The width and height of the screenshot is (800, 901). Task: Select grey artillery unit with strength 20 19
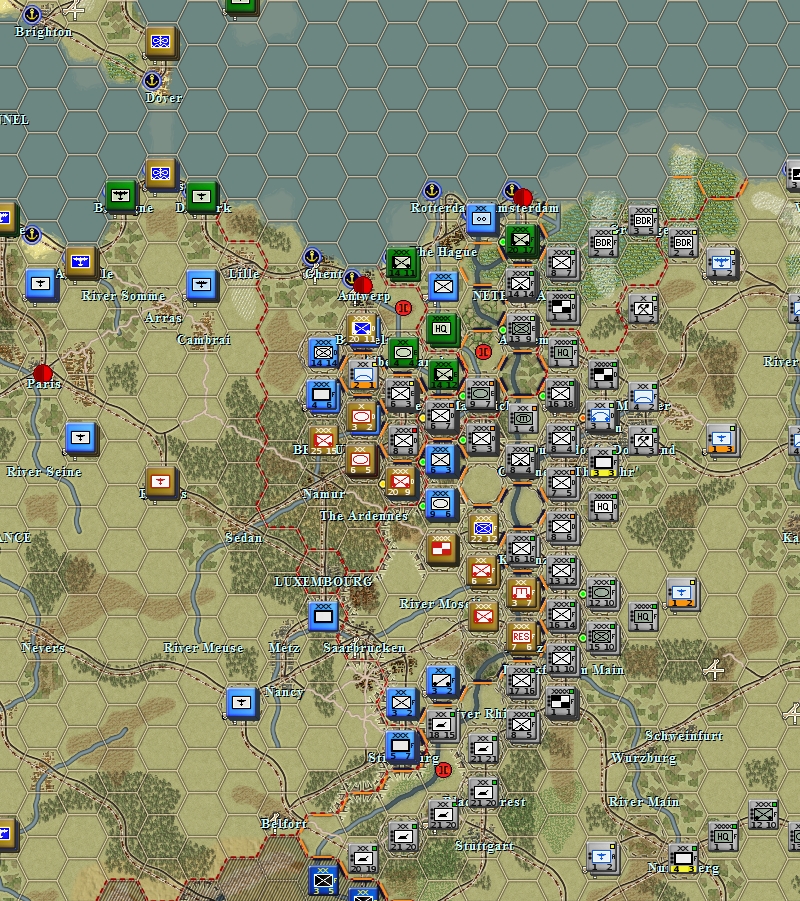(x=363, y=859)
